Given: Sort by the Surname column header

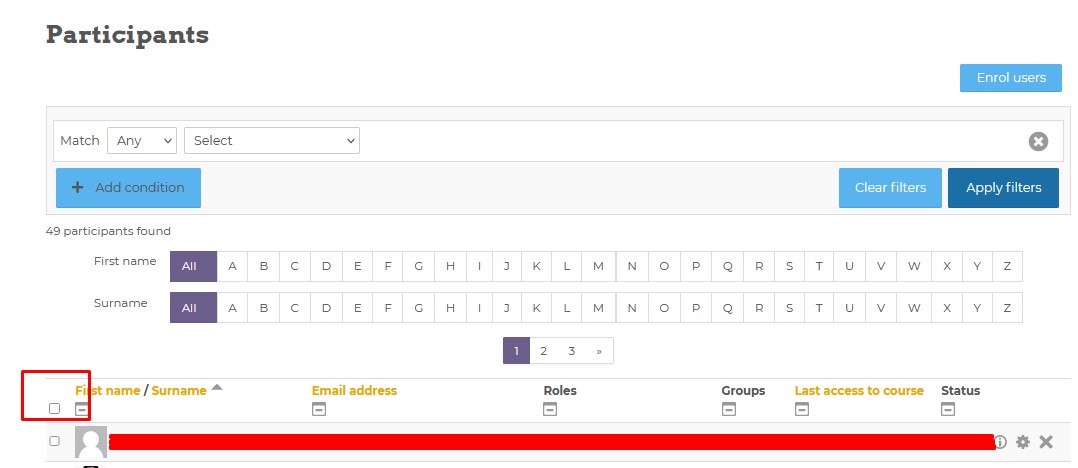Looking at the screenshot, I should coord(179,391).
